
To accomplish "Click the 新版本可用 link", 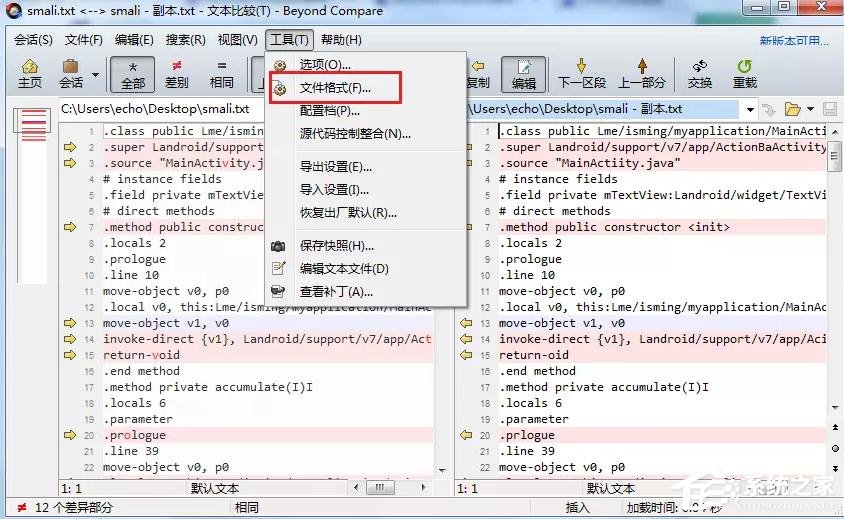I will tap(794, 40).
